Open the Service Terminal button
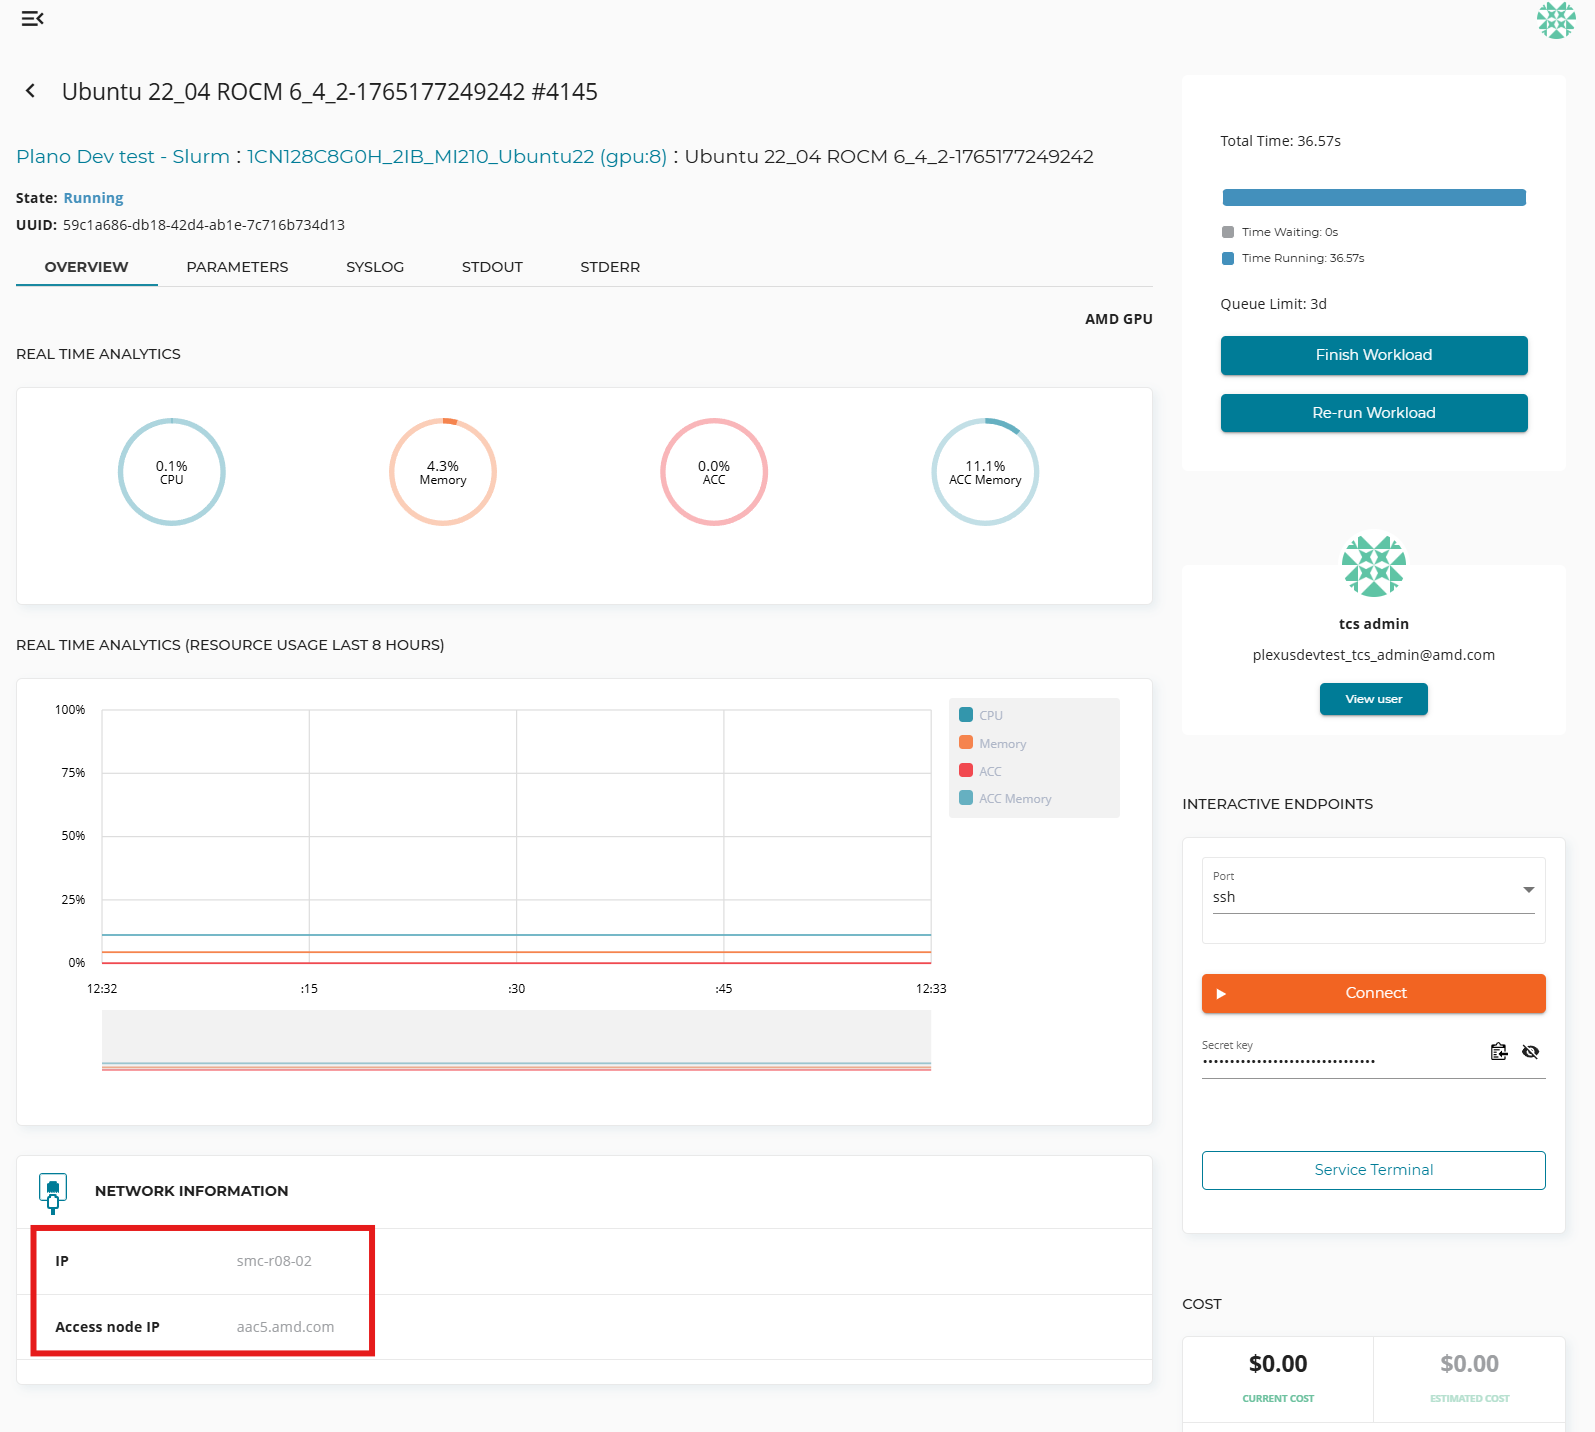This screenshot has height=1432, width=1595. pyautogui.click(x=1373, y=1170)
